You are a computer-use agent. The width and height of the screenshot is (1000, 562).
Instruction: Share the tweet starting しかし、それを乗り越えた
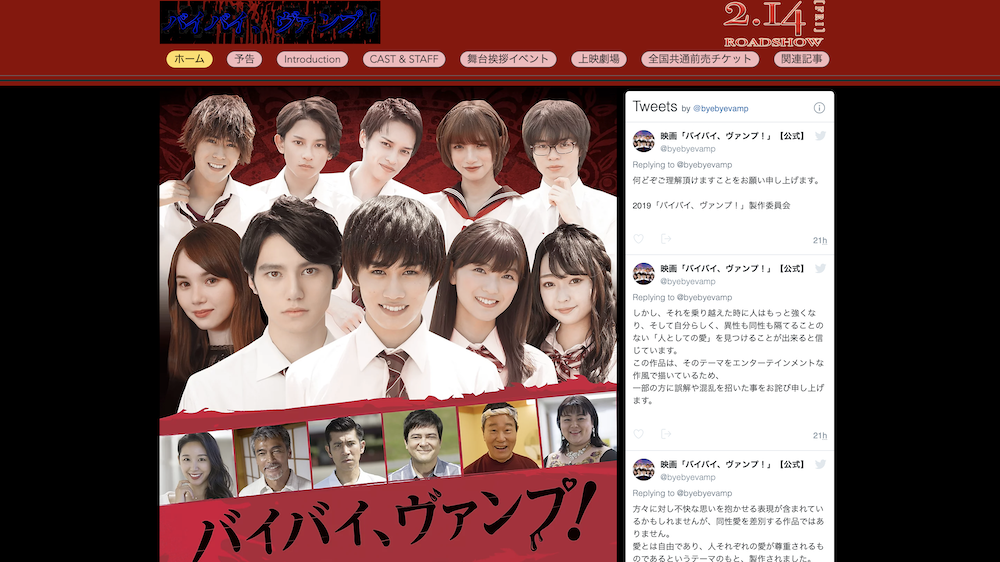[x=666, y=434]
